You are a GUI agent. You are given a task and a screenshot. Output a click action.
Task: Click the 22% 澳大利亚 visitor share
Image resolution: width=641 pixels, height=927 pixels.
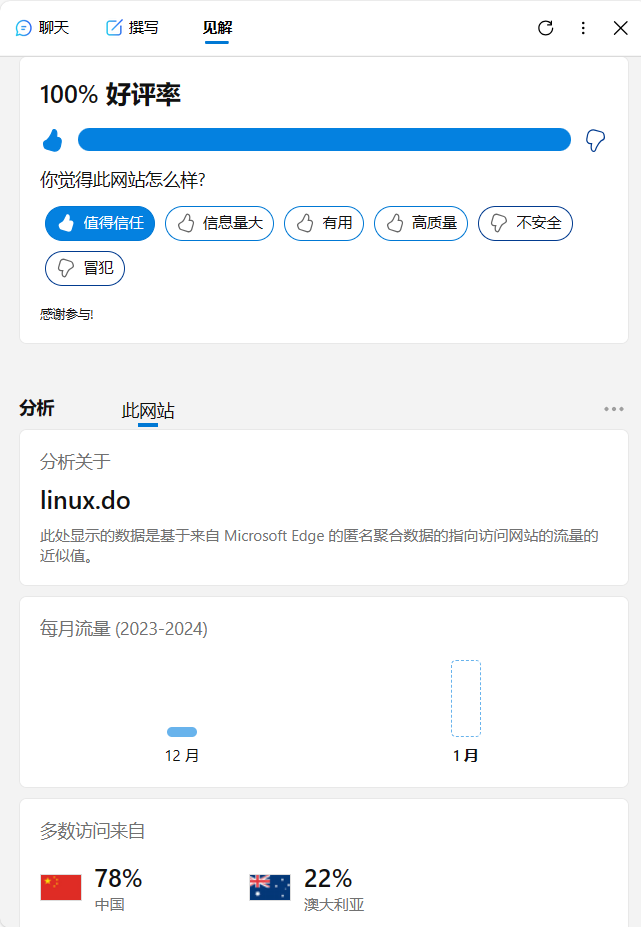pyautogui.click(x=334, y=889)
